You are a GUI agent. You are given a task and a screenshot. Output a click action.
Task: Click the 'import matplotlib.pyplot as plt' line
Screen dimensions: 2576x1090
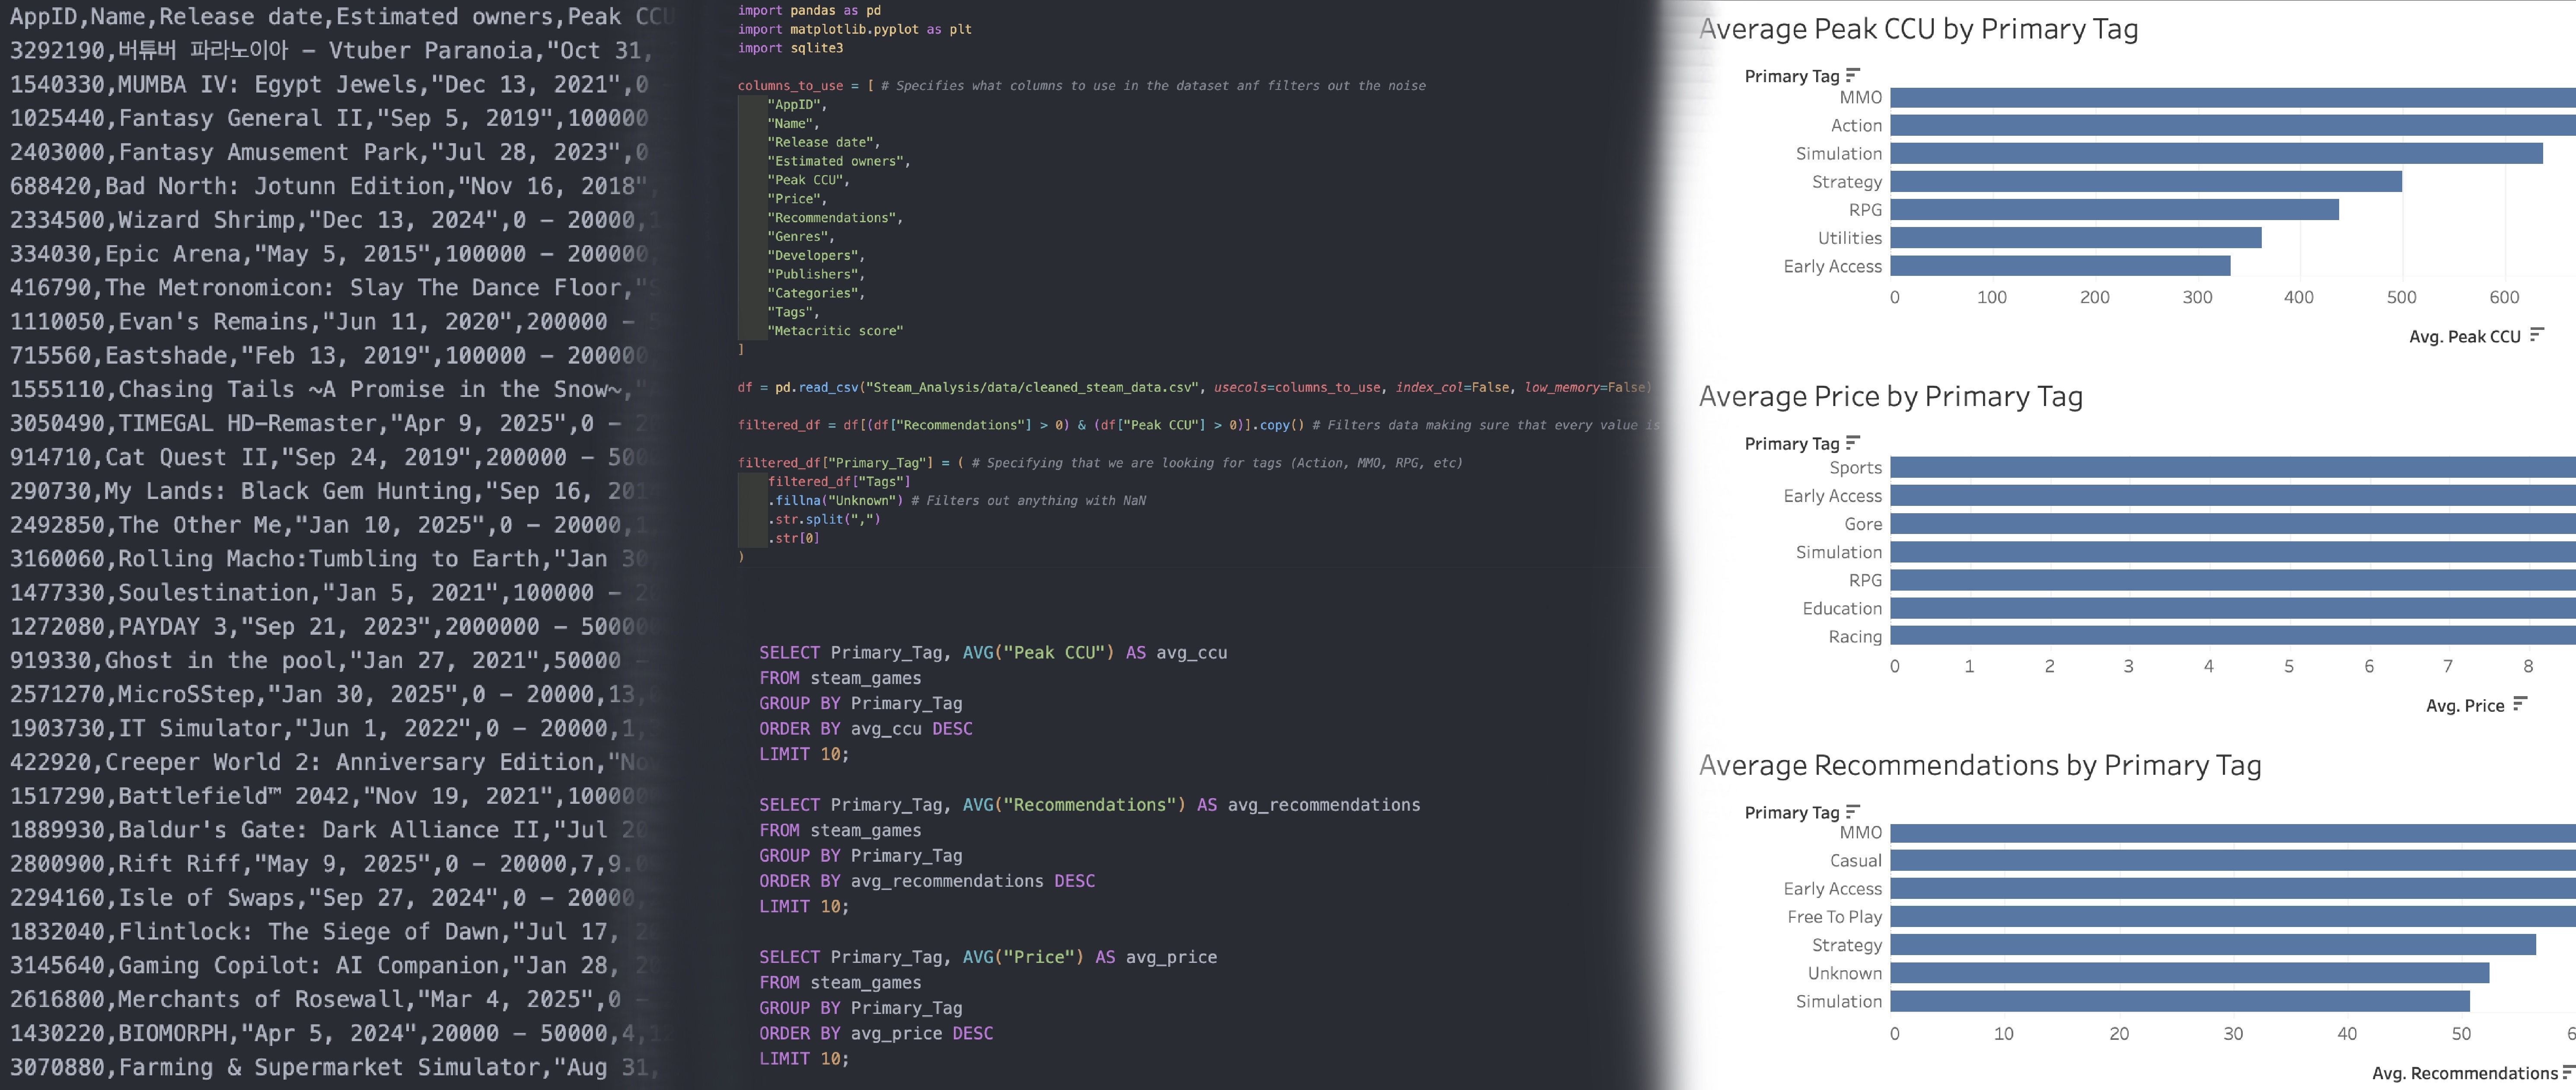coord(854,29)
